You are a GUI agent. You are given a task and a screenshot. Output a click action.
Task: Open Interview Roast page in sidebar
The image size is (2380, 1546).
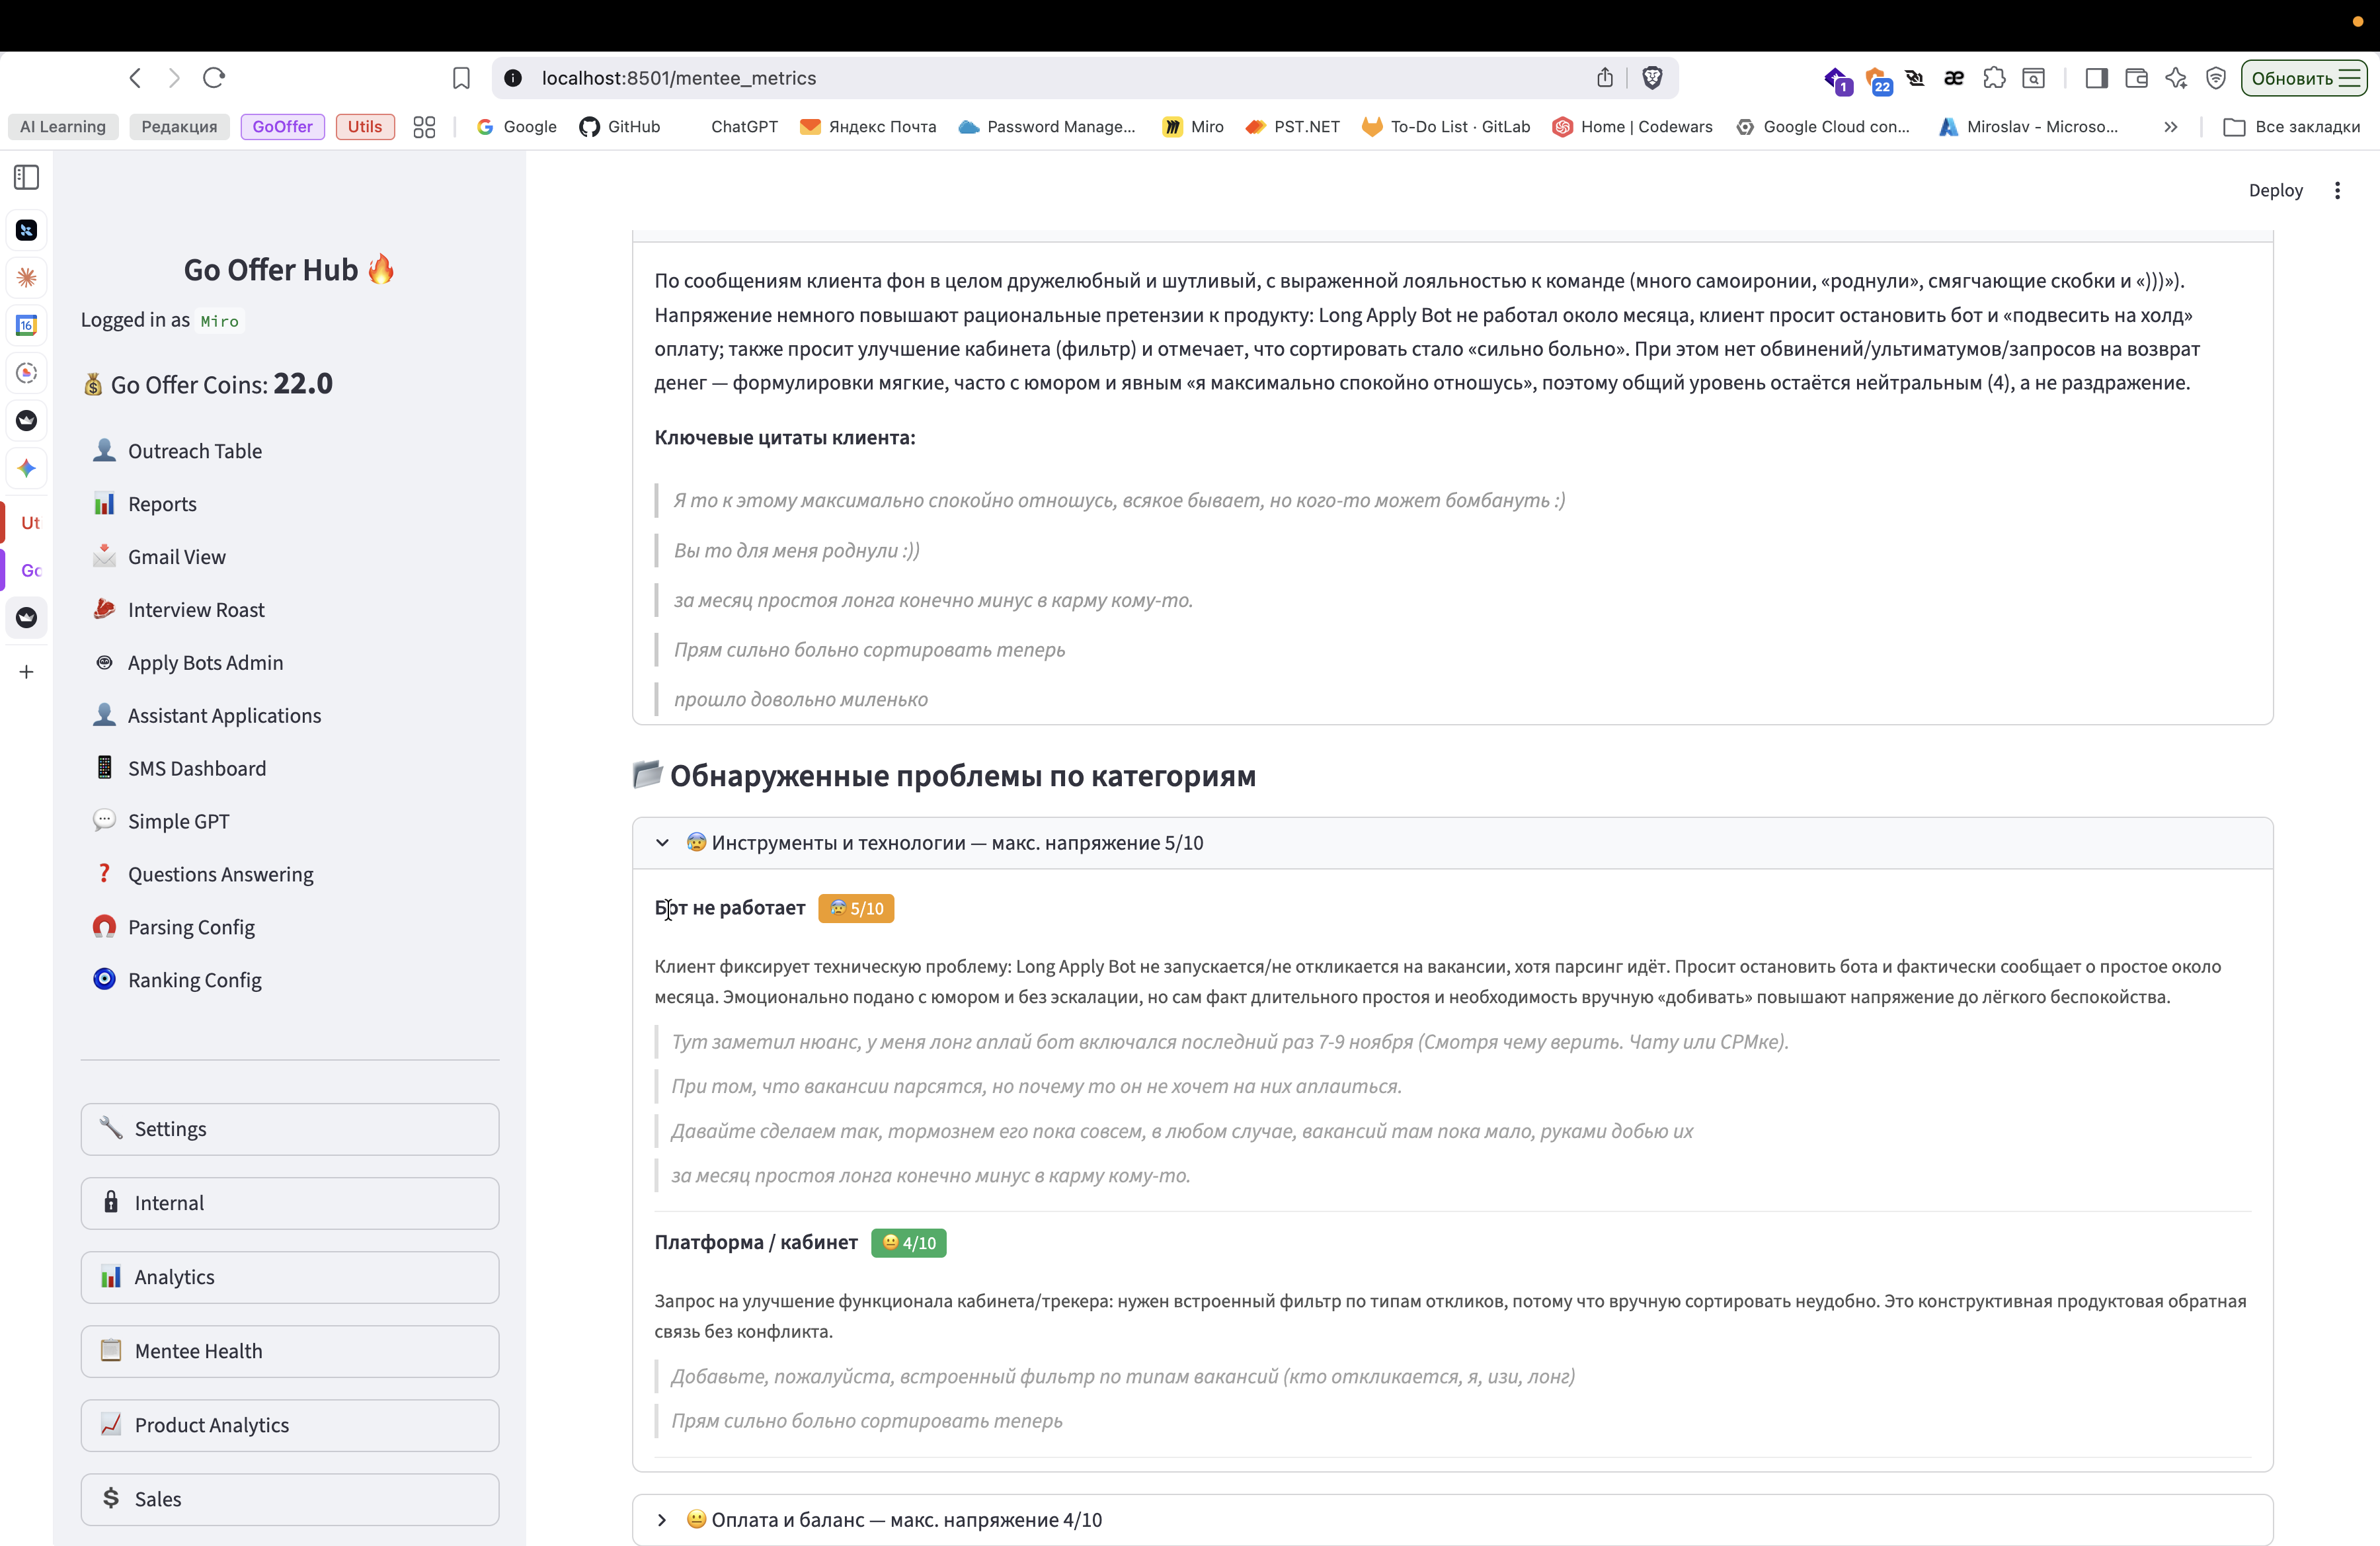[x=196, y=610]
